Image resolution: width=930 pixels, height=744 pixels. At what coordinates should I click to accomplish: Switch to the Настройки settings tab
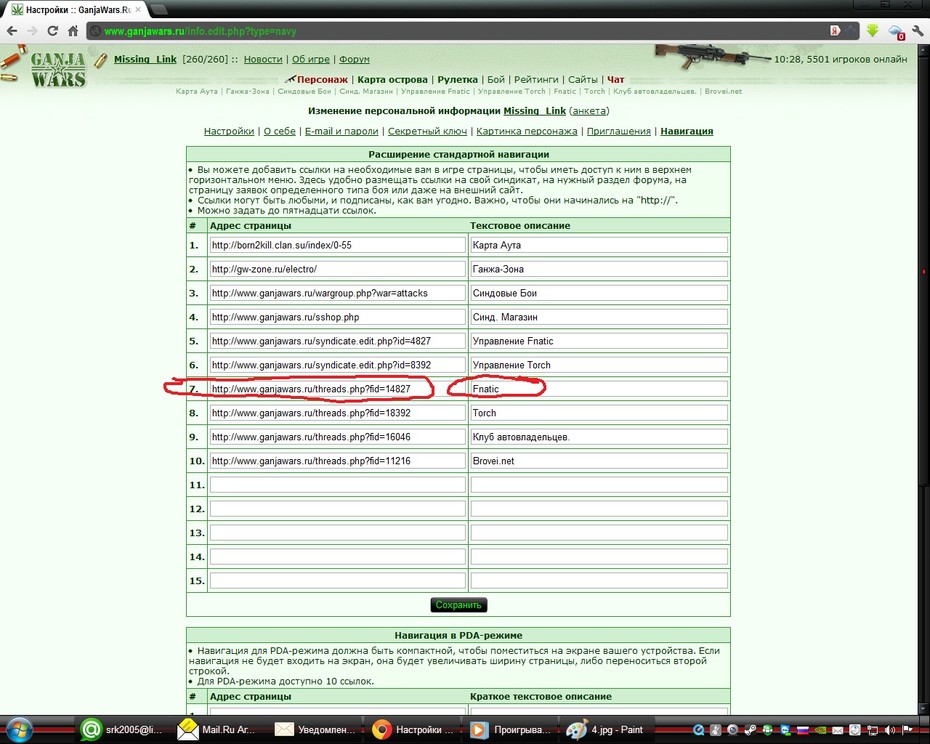click(229, 131)
